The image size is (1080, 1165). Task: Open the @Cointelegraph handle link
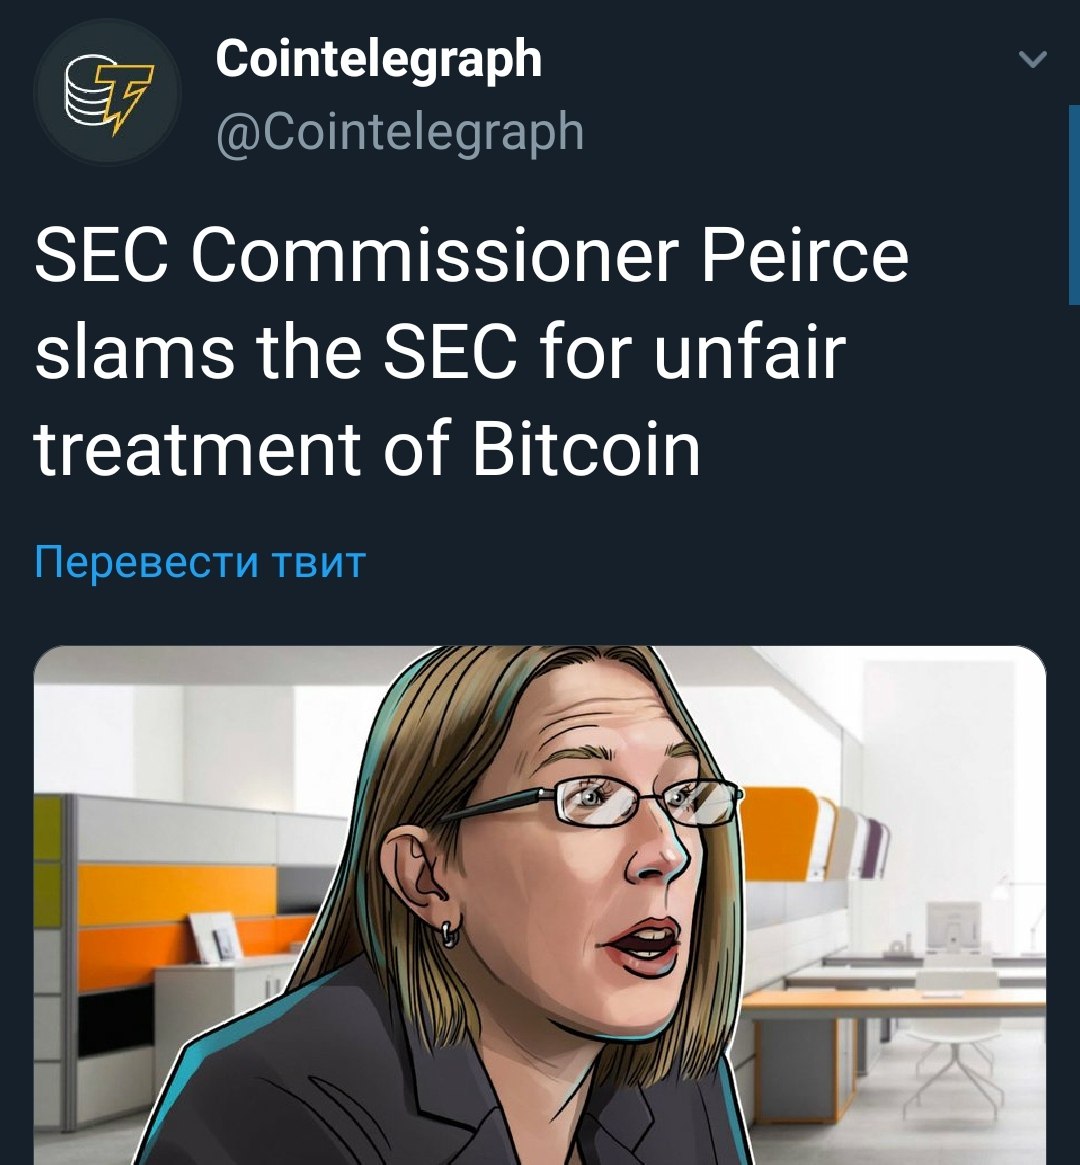click(400, 132)
